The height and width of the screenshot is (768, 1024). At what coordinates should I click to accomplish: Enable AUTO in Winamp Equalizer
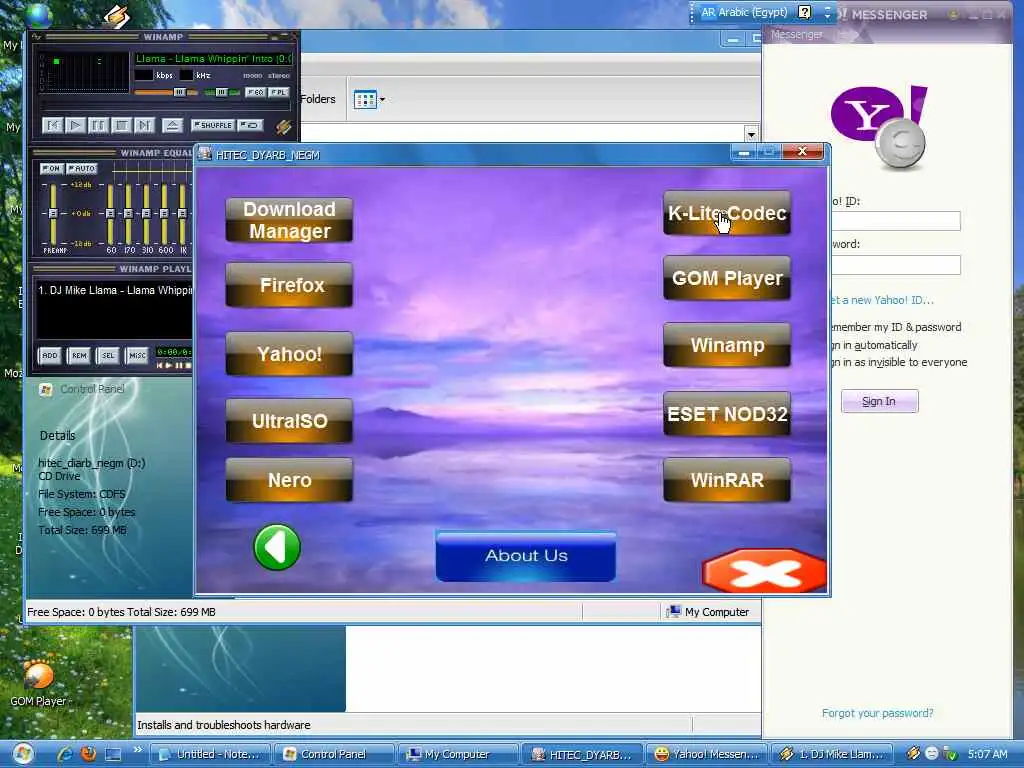coord(82,168)
